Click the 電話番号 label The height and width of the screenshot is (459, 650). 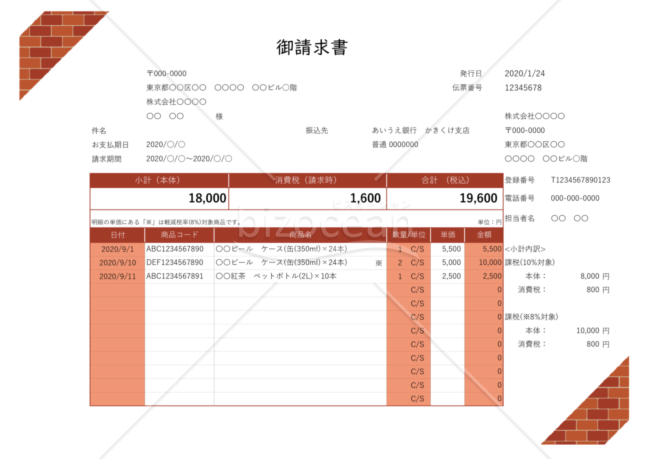(519, 198)
